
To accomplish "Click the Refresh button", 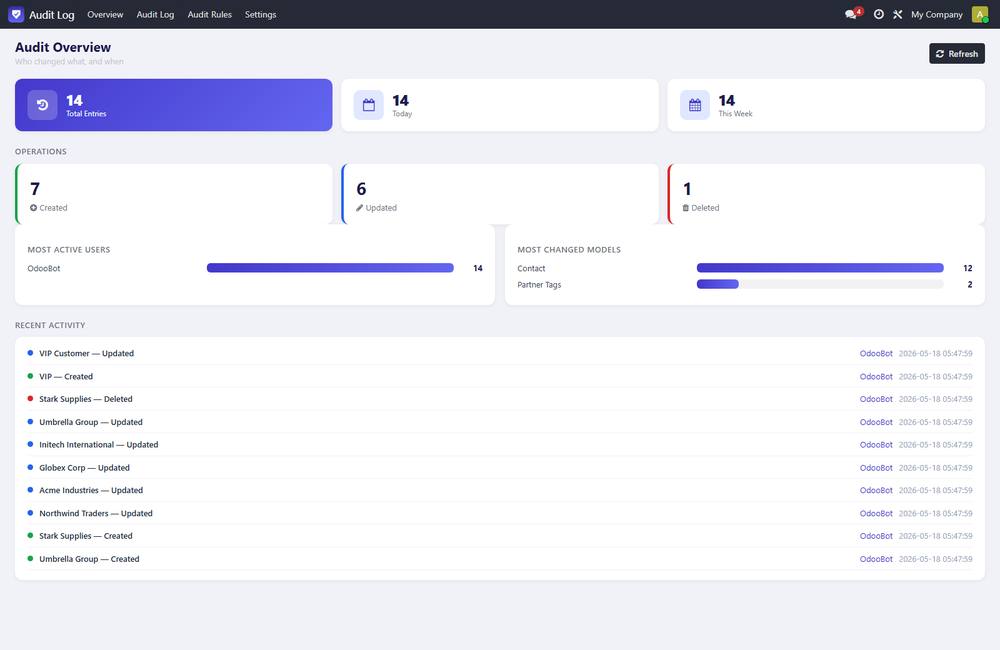I will 957,54.
